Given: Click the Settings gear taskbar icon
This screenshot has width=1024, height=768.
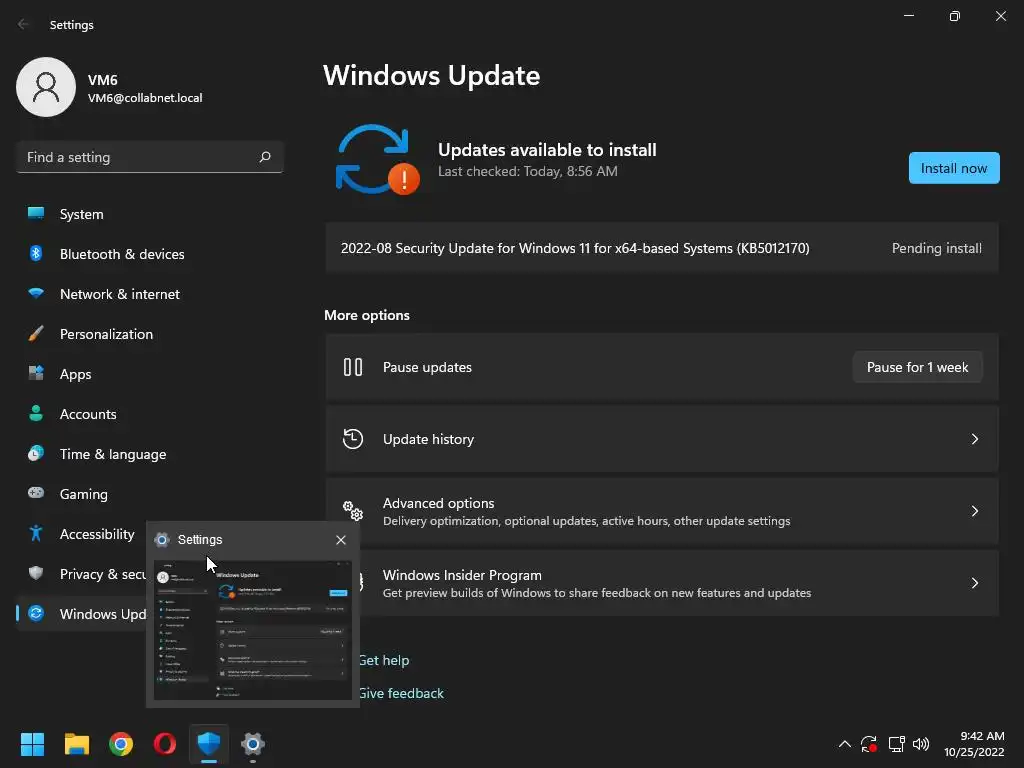Looking at the screenshot, I should pos(253,743).
